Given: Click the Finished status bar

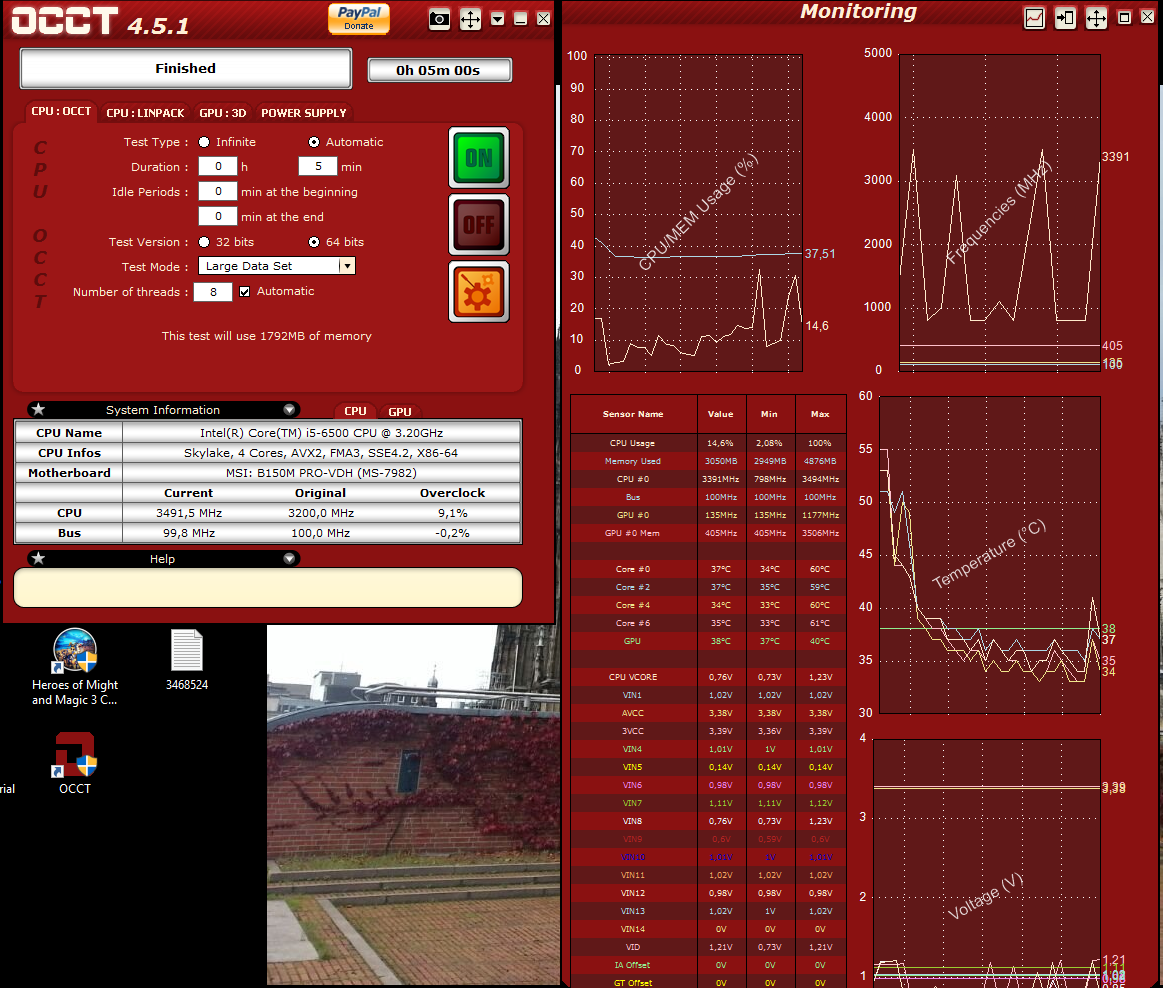Looking at the screenshot, I should click(x=185, y=68).
